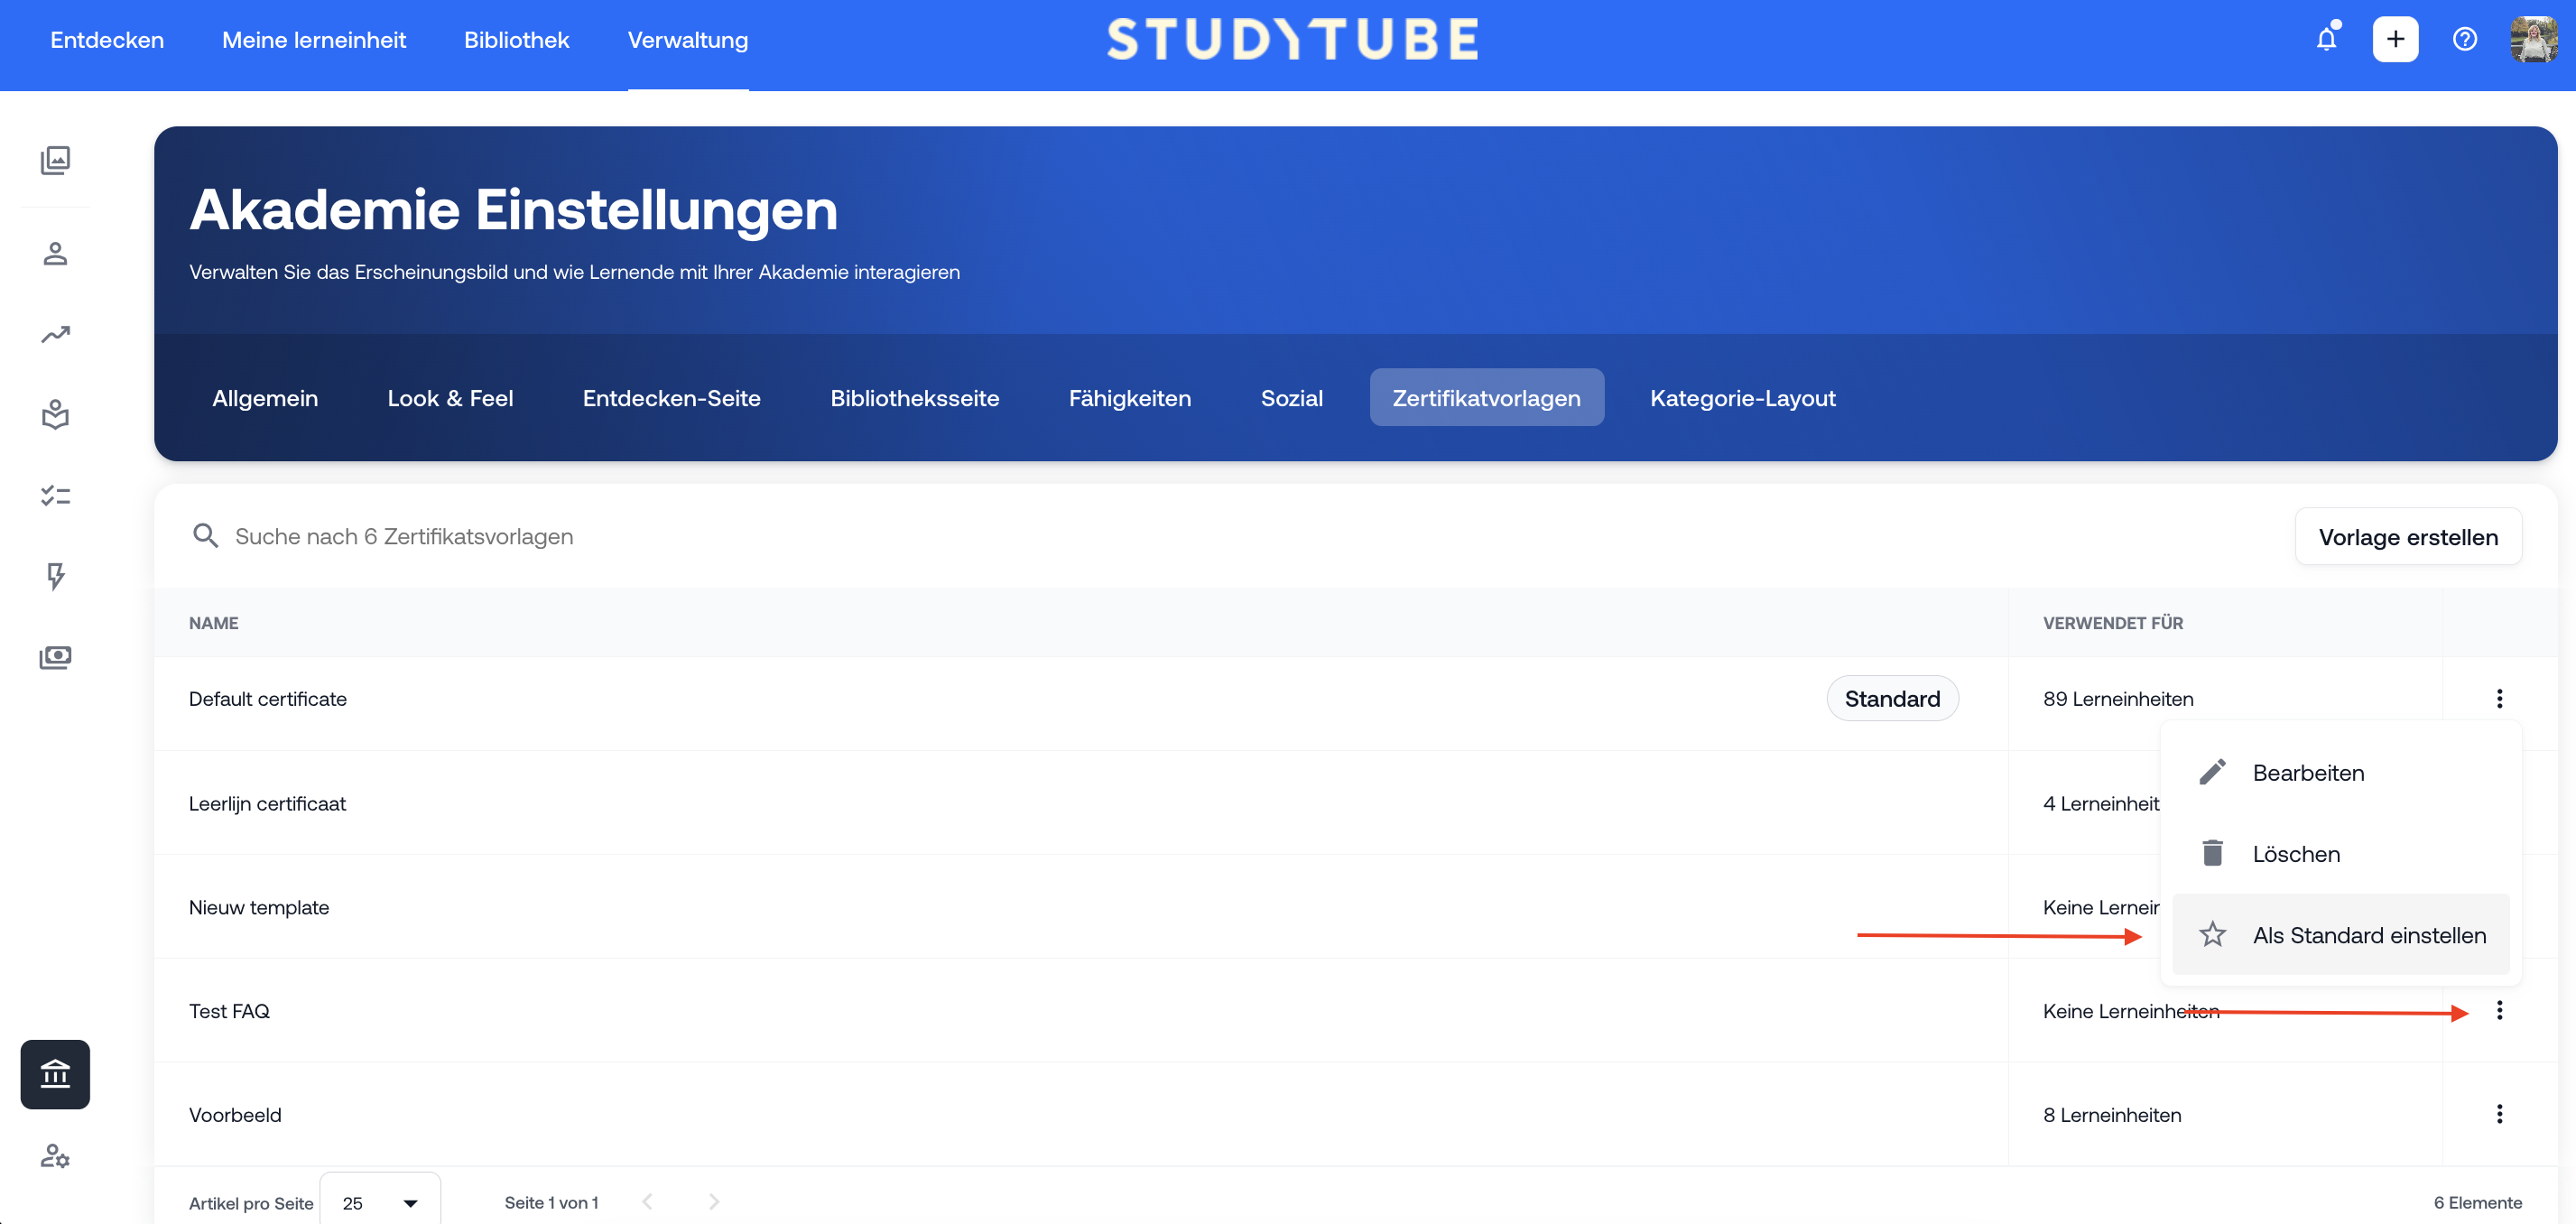The image size is (2576, 1224).
Task: Open the users sidebar icon
Action: 55,254
